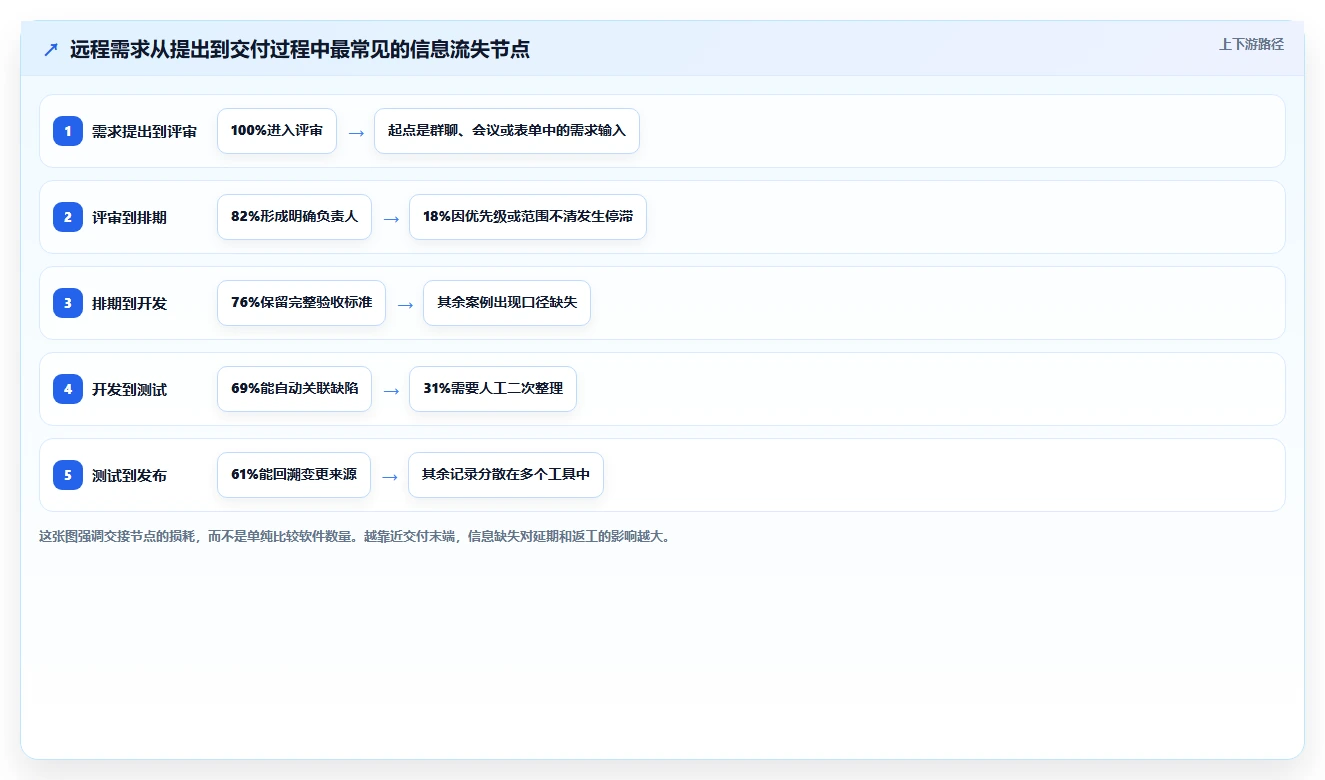Click the 测试到发布 stage label
The height and width of the screenshot is (780, 1325).
coord(129,475)
